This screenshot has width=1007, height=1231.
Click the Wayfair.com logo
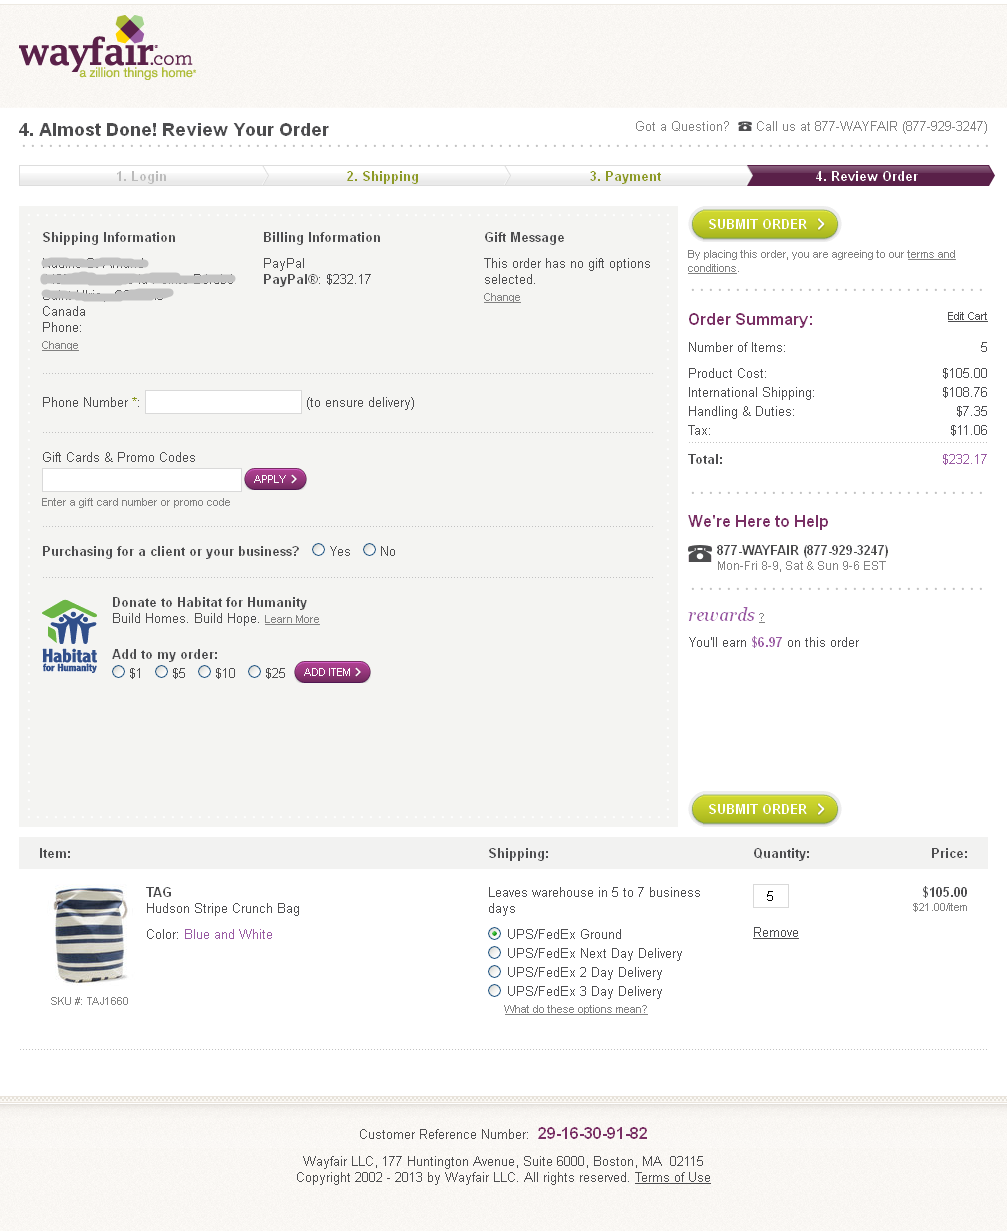(x=107, y=47)
